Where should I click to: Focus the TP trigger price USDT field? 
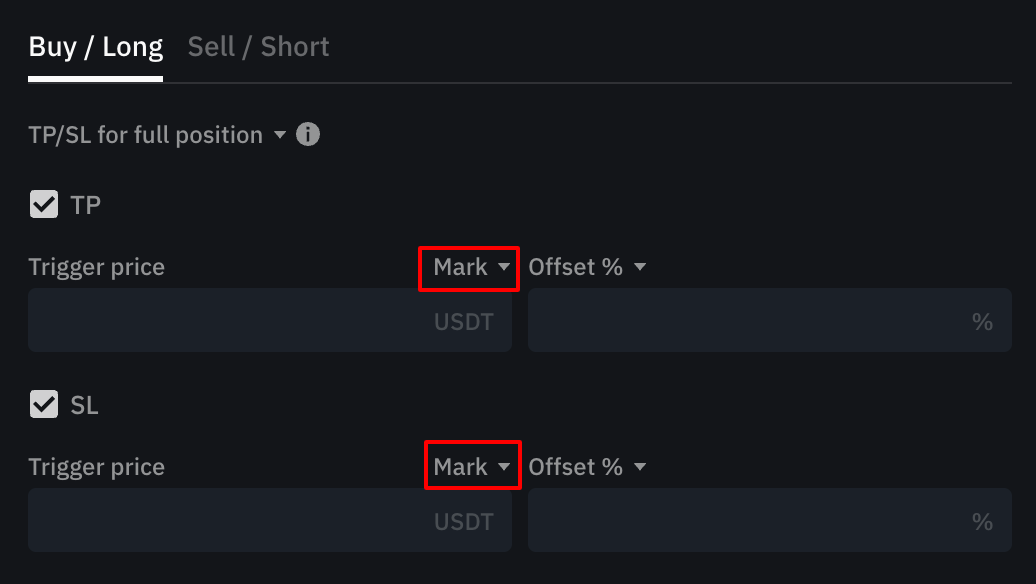click(x=270, y=320)
